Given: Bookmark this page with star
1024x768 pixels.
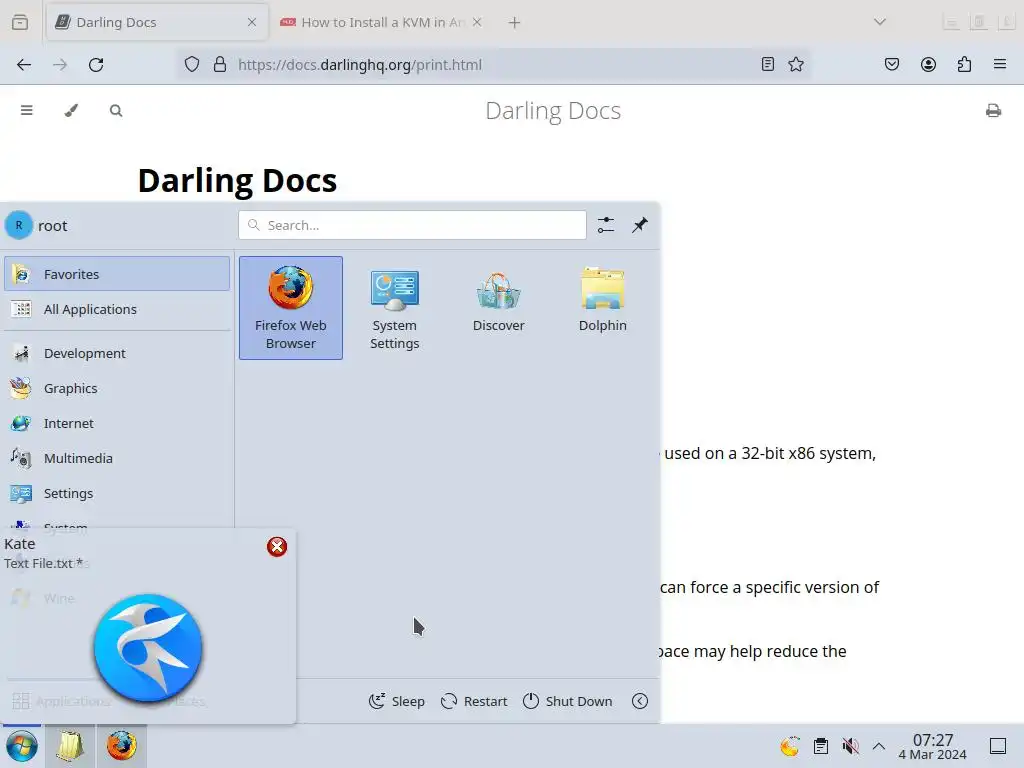Looking at the screenshot, I should 795,65.
